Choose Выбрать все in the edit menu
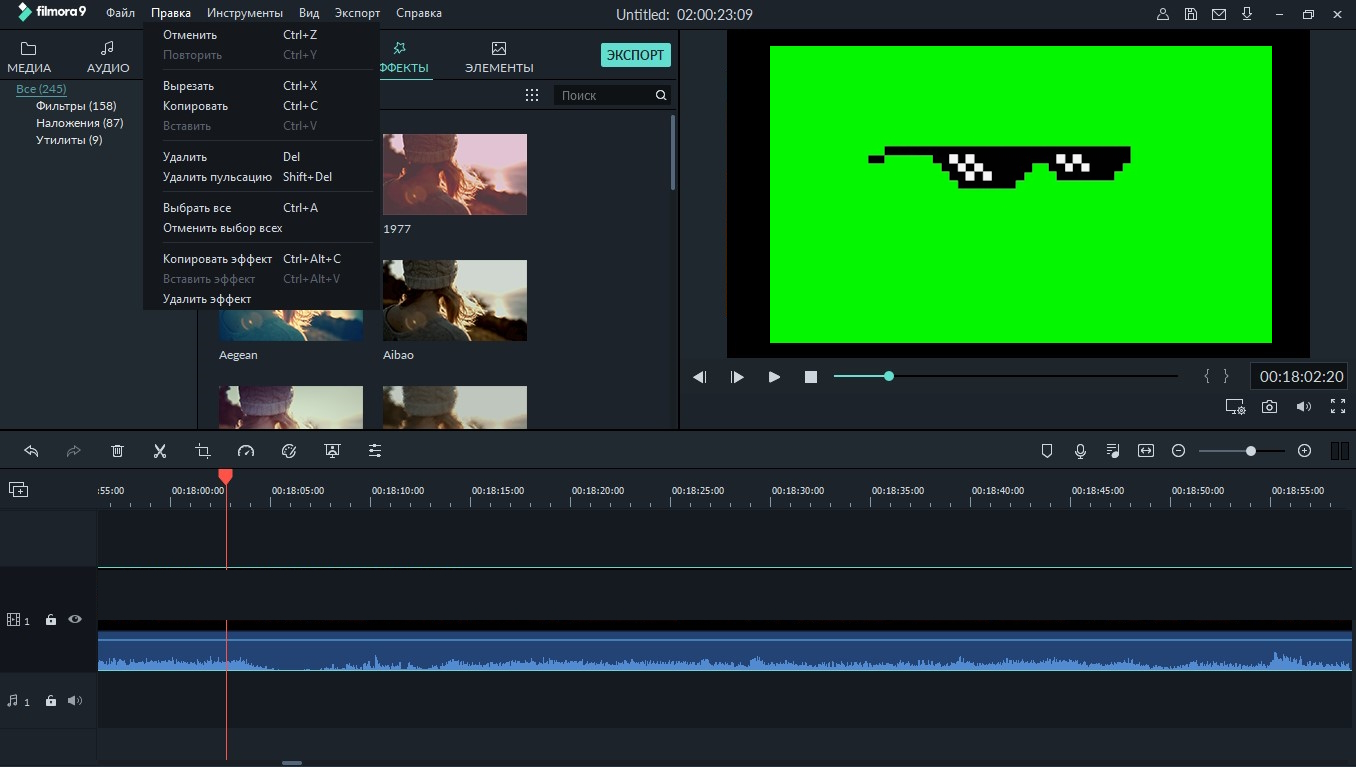Image resolution: width=1356 pixels, height=767 pixels. pyautogui.click(x=197, y=208)
